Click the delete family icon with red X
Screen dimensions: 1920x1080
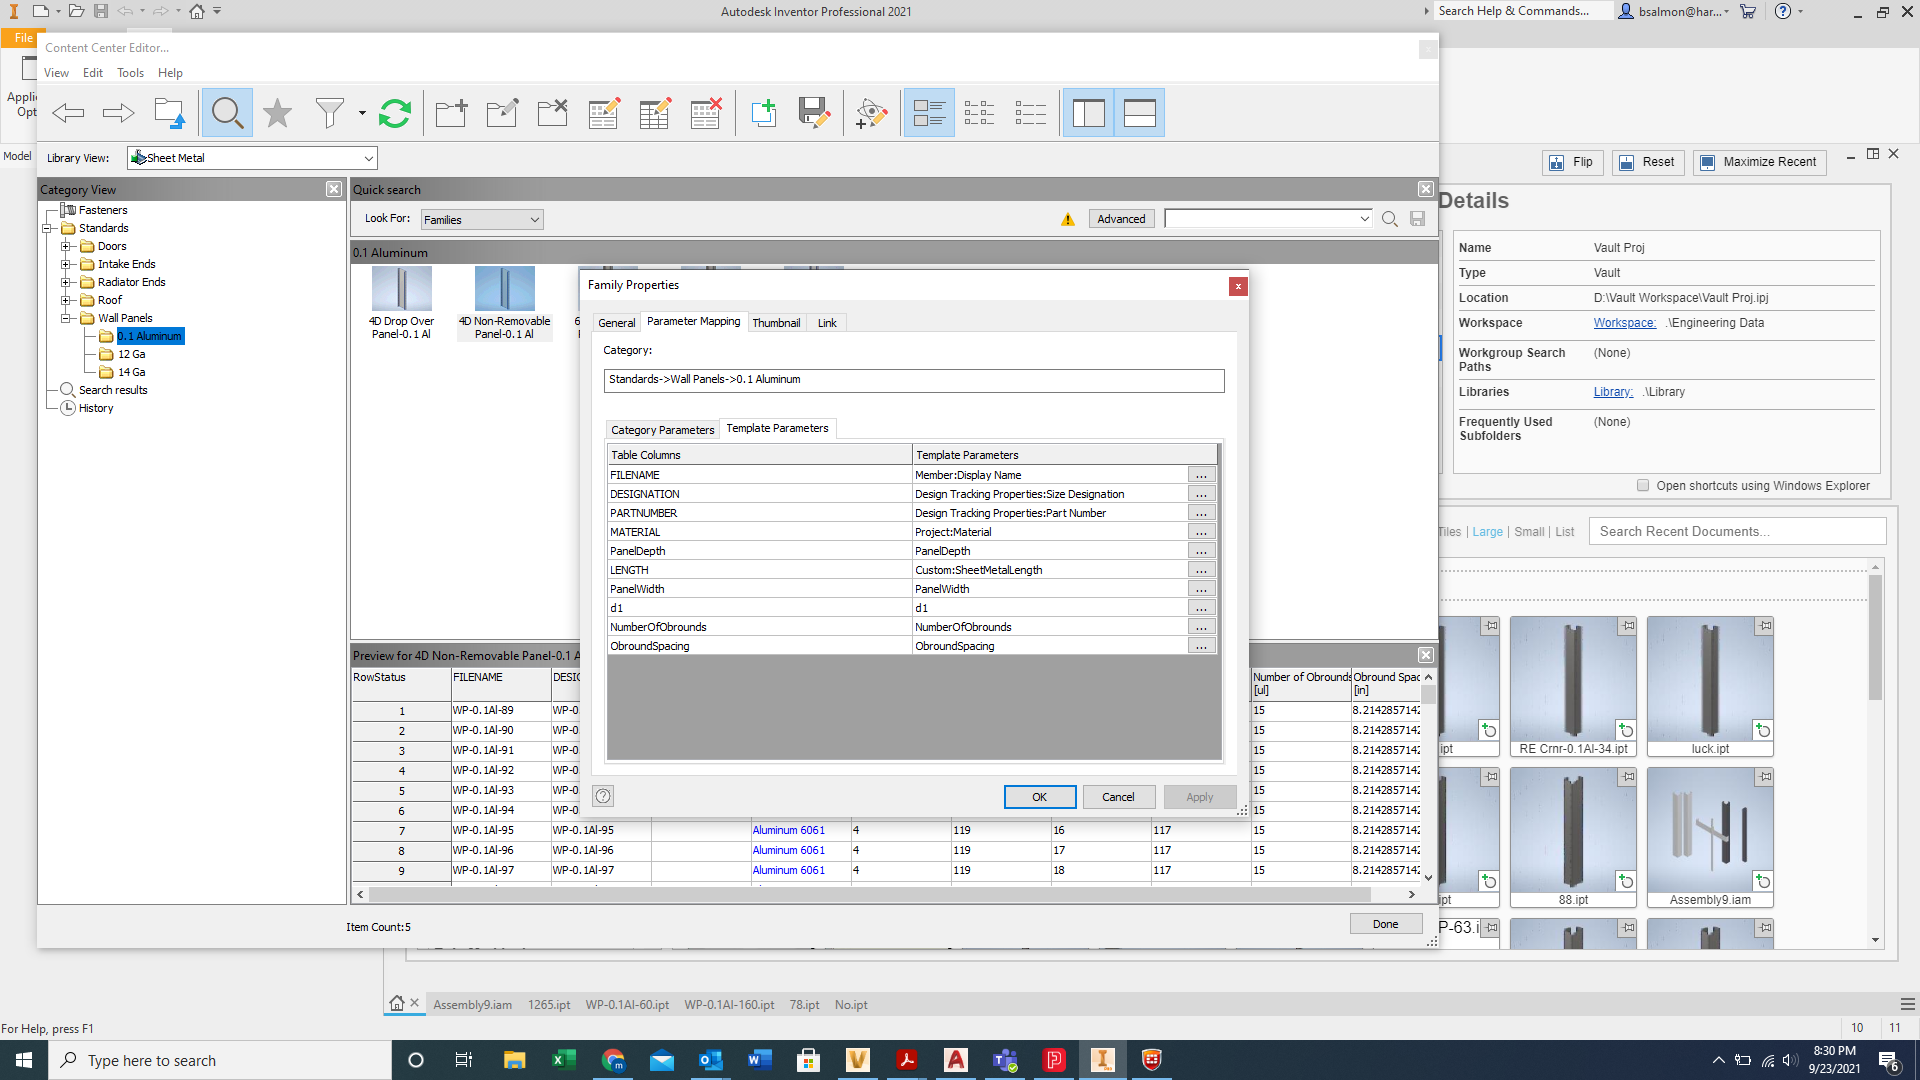[x=706, y=113]
